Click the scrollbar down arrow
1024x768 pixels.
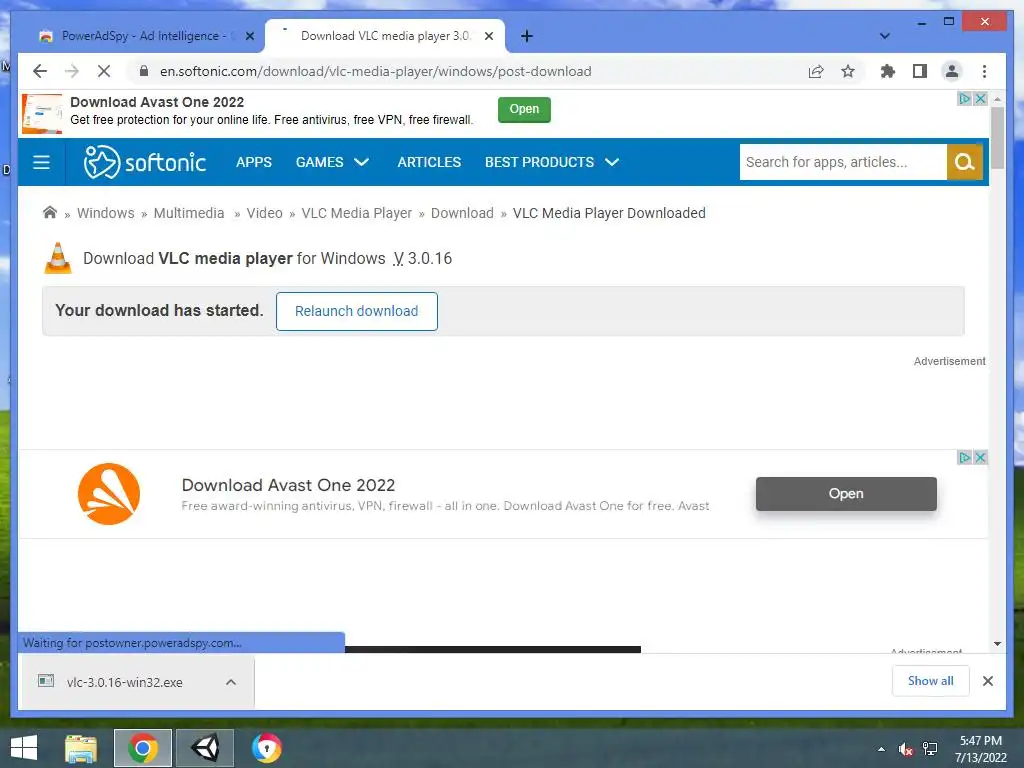pyautogui.click(x=997, y=644)
